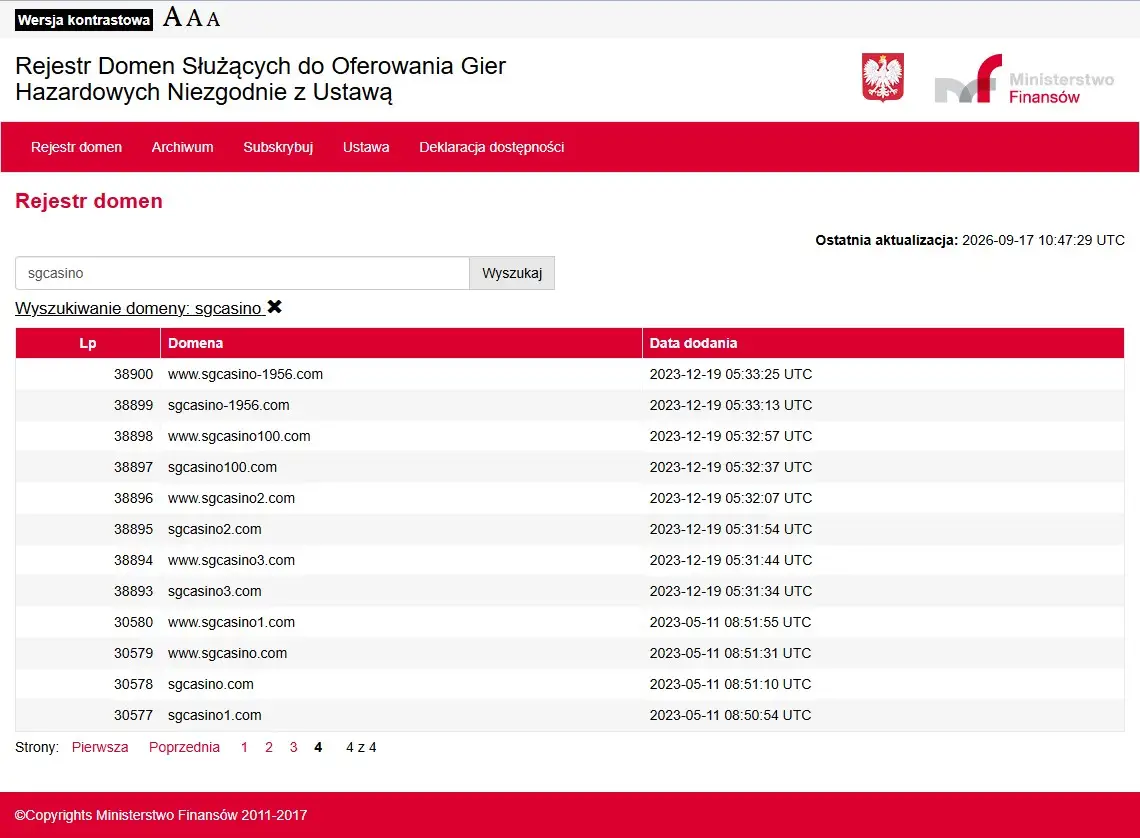
Task: Click the current page number 4
Action: click(x=318, y=747)
